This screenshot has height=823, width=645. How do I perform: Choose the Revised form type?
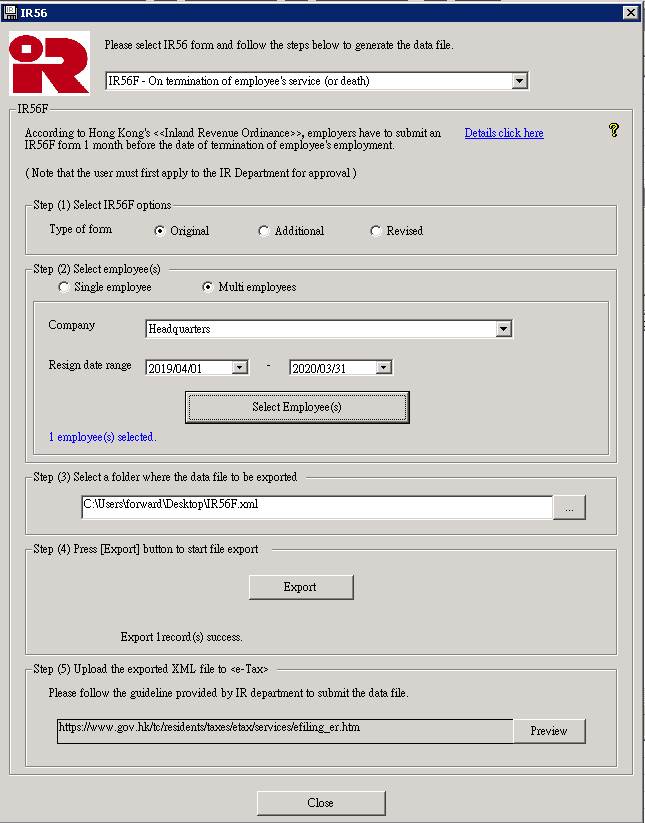(x=376, y=231)
